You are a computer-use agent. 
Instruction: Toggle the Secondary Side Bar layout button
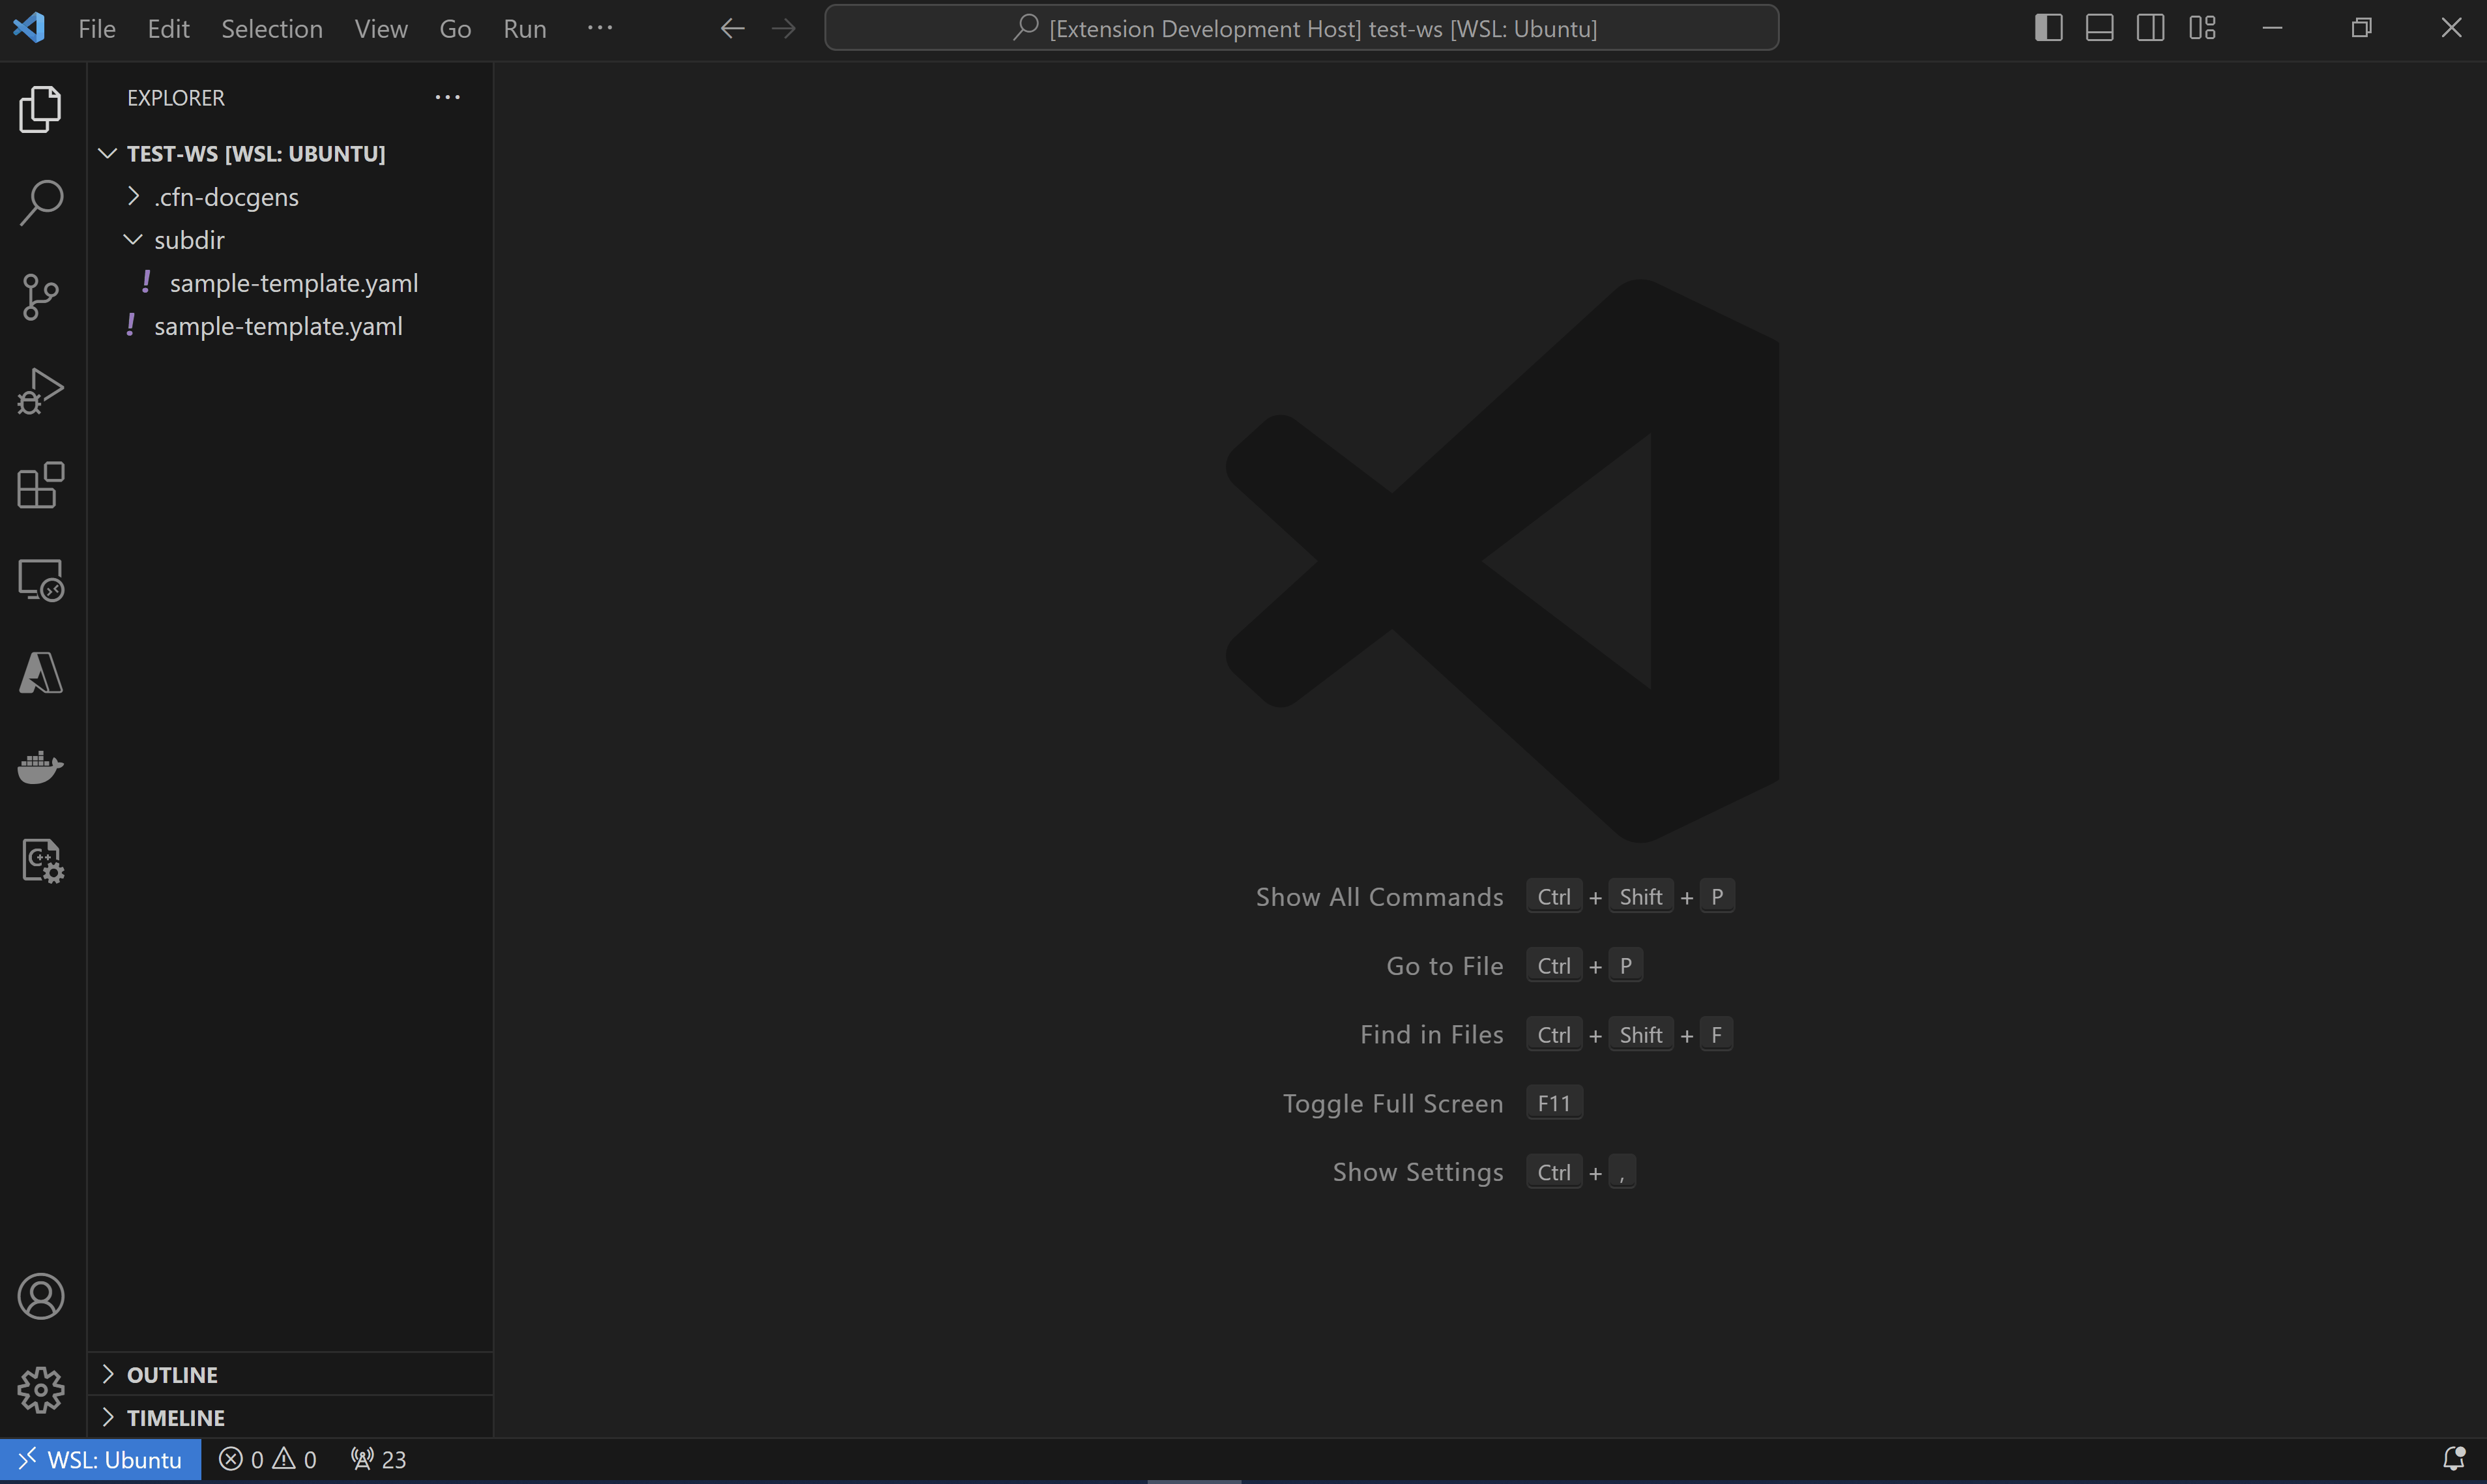[x=2150, y=28]
